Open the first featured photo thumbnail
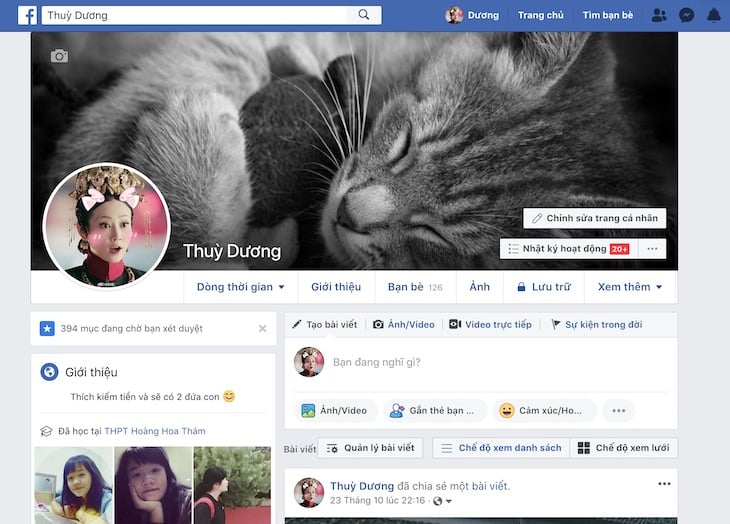Image resolution: width=730 pixels, height=524 pixels. click(74, 485)
